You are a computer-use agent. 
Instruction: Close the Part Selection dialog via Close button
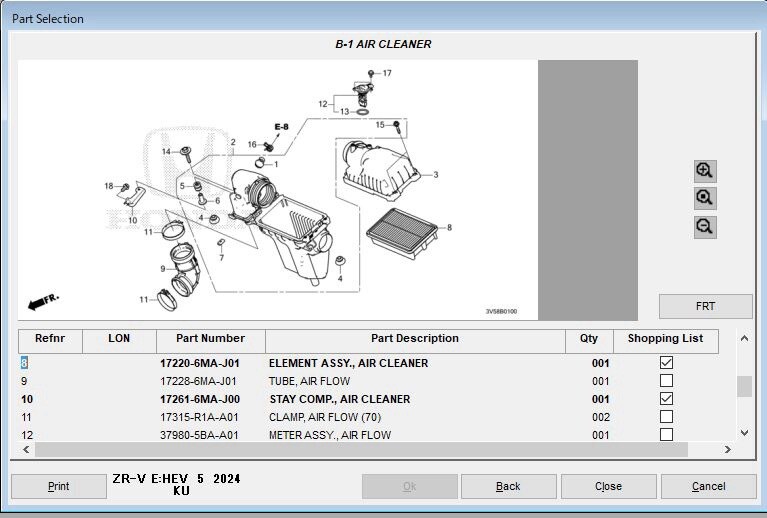pyautogui.click(x=609, y=486)
